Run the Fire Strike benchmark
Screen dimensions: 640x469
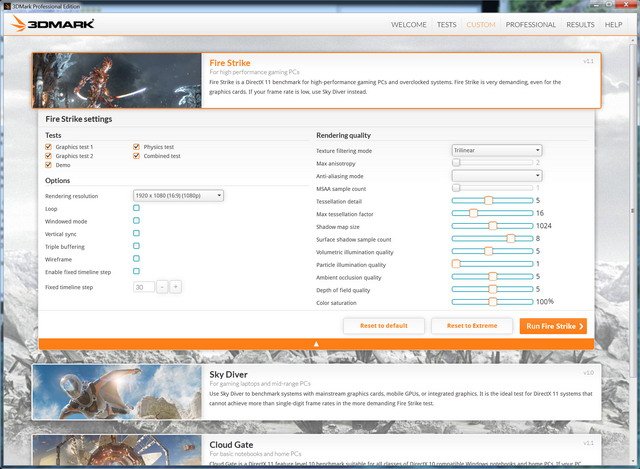click(553, 326)
